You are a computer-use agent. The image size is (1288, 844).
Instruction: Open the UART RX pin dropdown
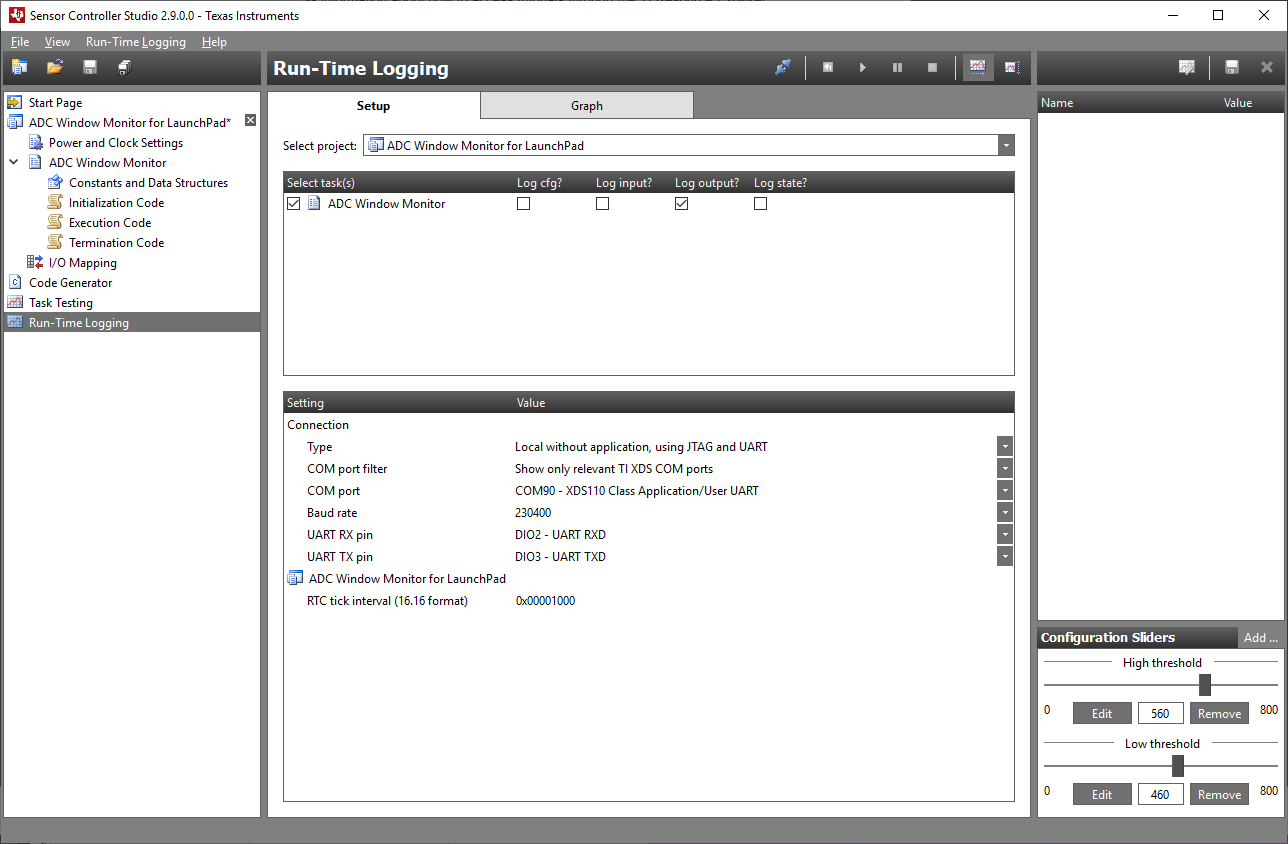point(1005,534)
